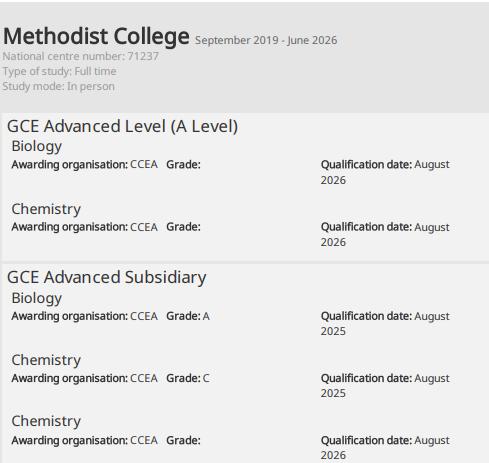Viewport: 489px width, 463px height.
Task: Click the Chemistry subject under A Level
Action: [46, 209]
